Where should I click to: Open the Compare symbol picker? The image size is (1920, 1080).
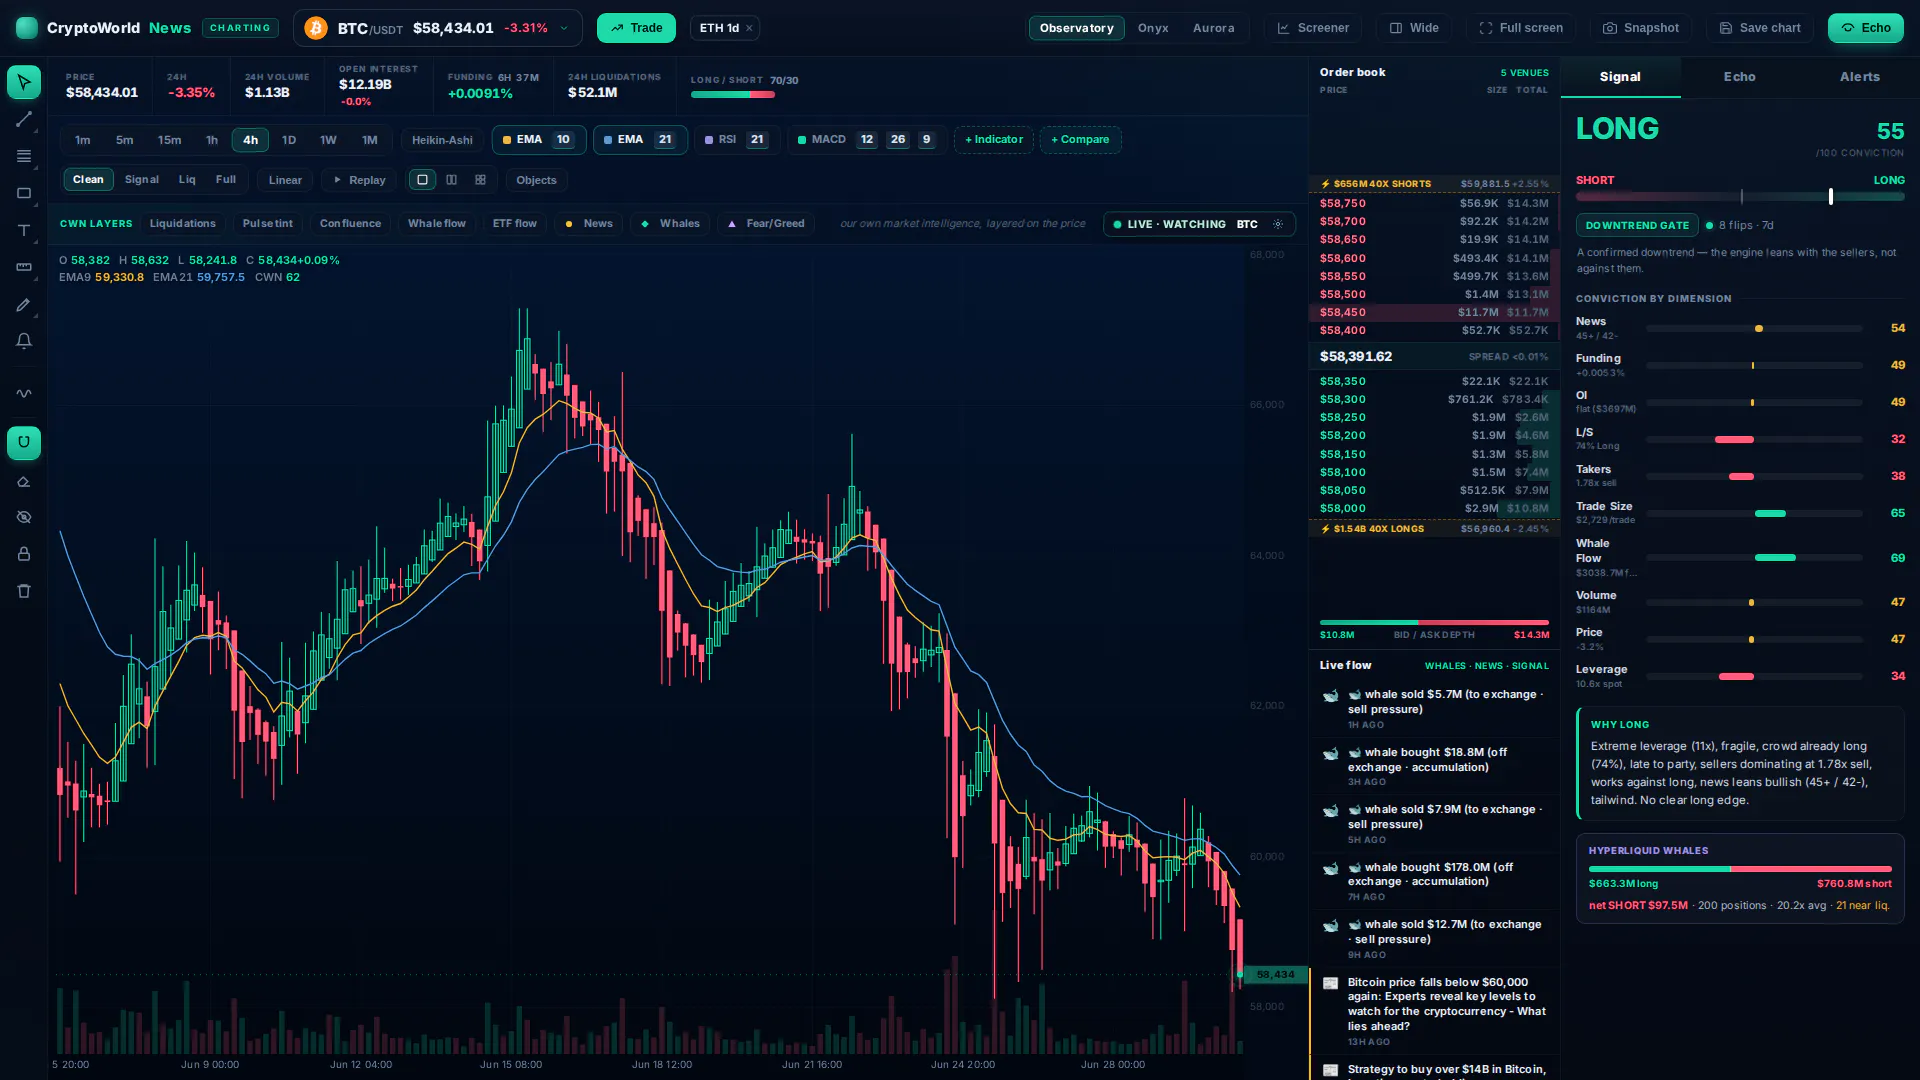(1080, 140)
